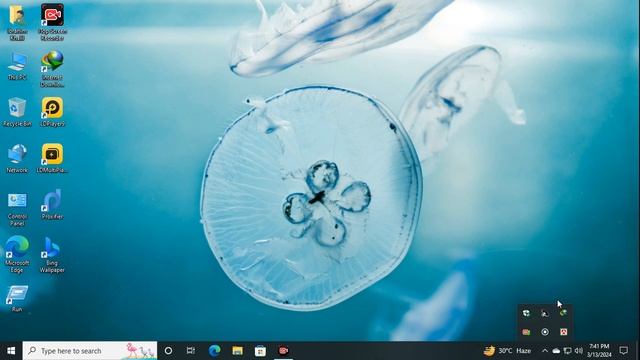Open the Windows Start menu

(x=11, y=351)
